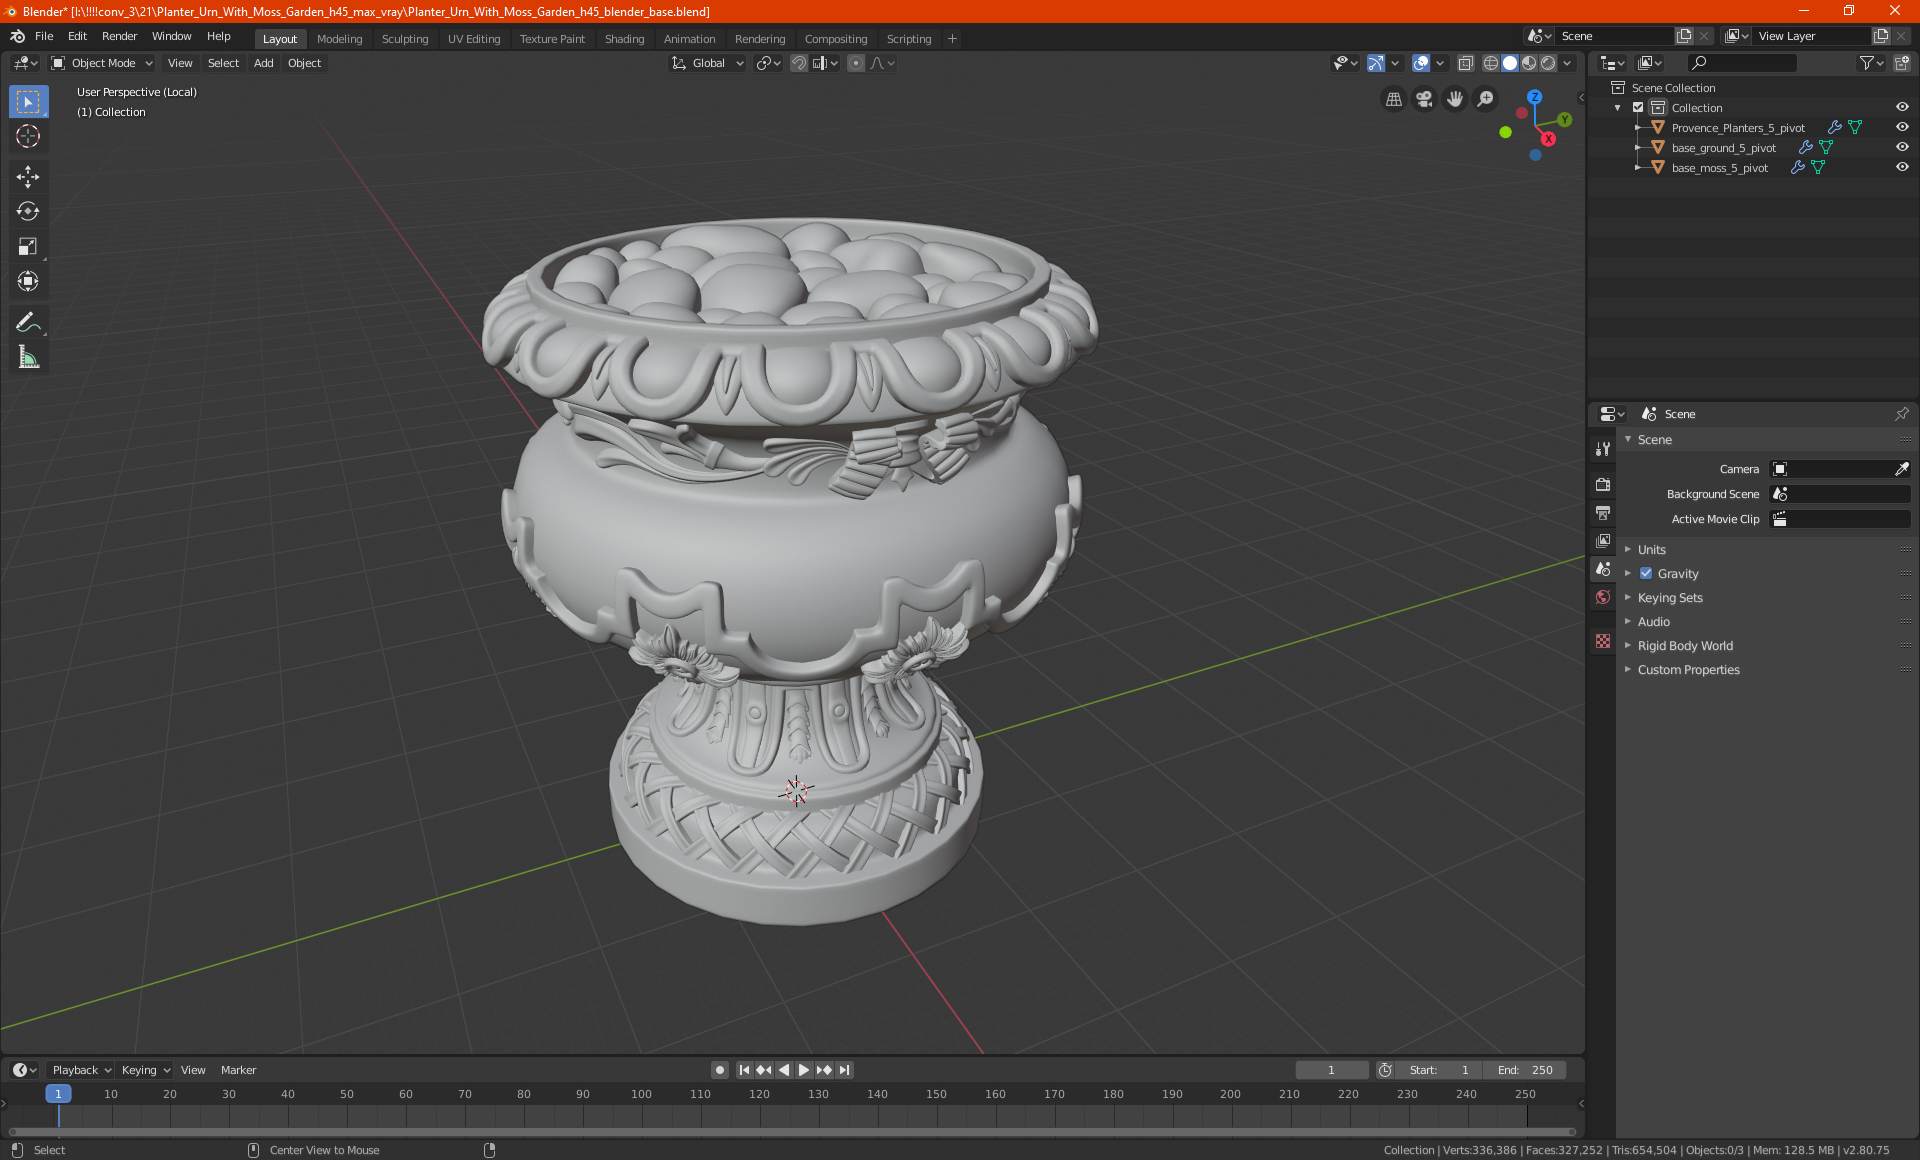The image size is (1920, 1160).
Task: Click the 3D Cursor tool
Action: pos(28,137)
